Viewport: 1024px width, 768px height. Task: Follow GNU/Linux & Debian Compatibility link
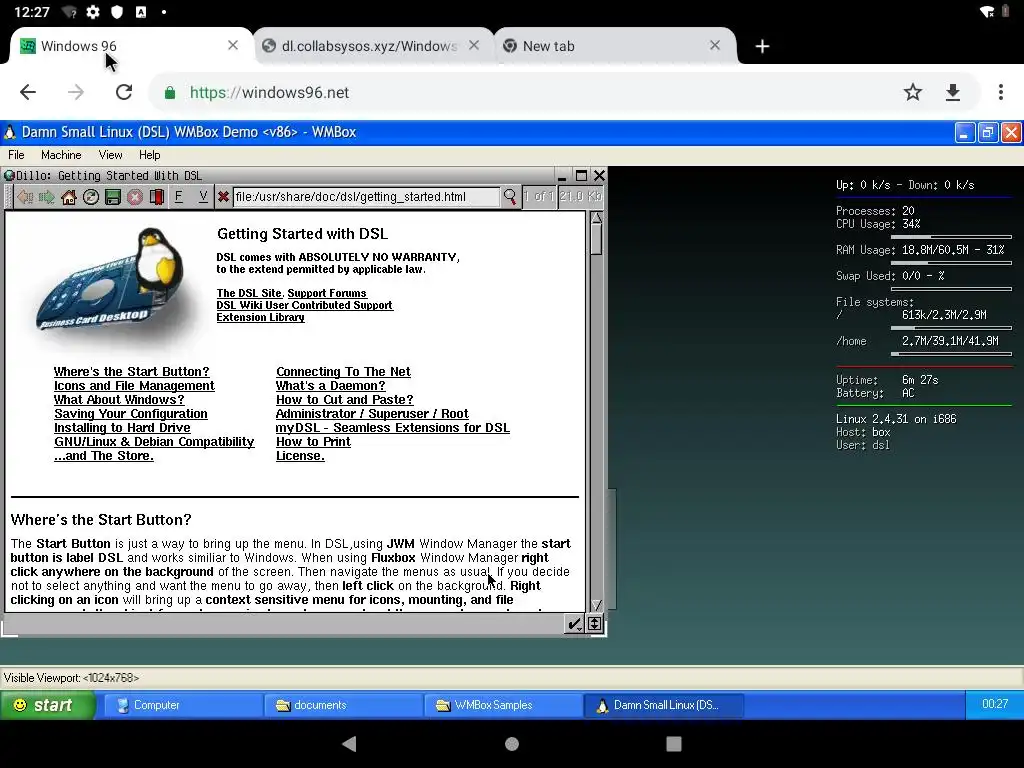pos(154,442)
